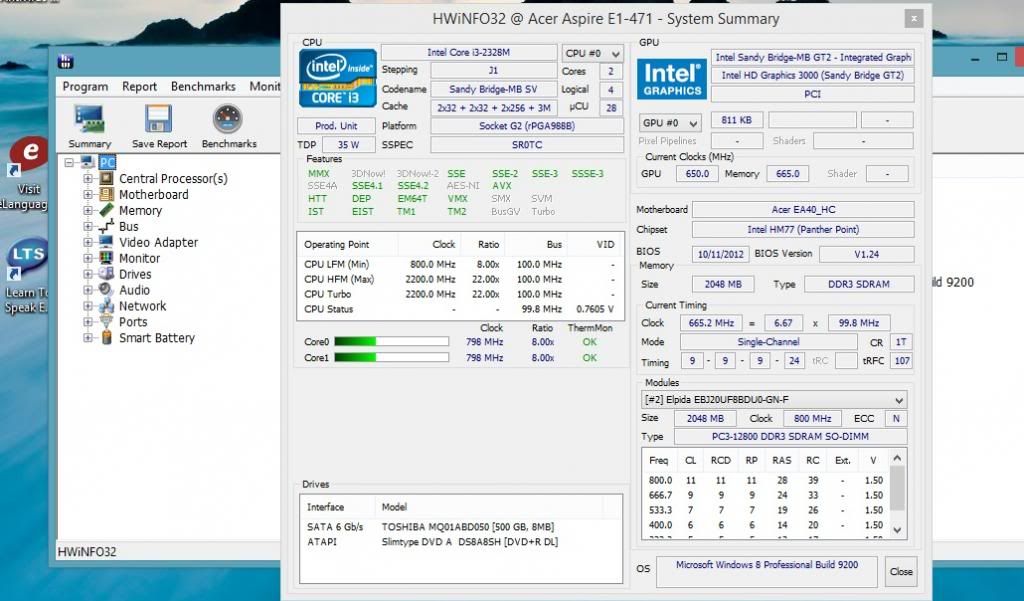Click the Save Report floppy icon
The height and width of the screenshot is (601, 1024).
tap(159, 121)
